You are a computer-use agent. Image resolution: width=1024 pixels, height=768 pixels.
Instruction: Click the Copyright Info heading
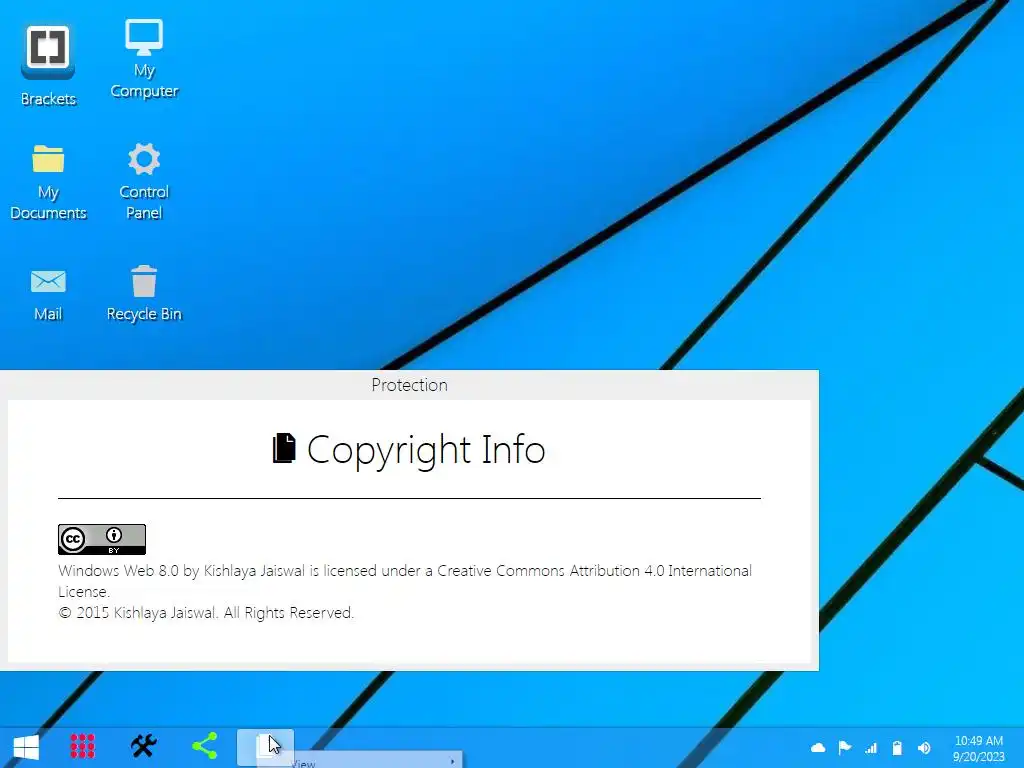(x=426, y=450)
